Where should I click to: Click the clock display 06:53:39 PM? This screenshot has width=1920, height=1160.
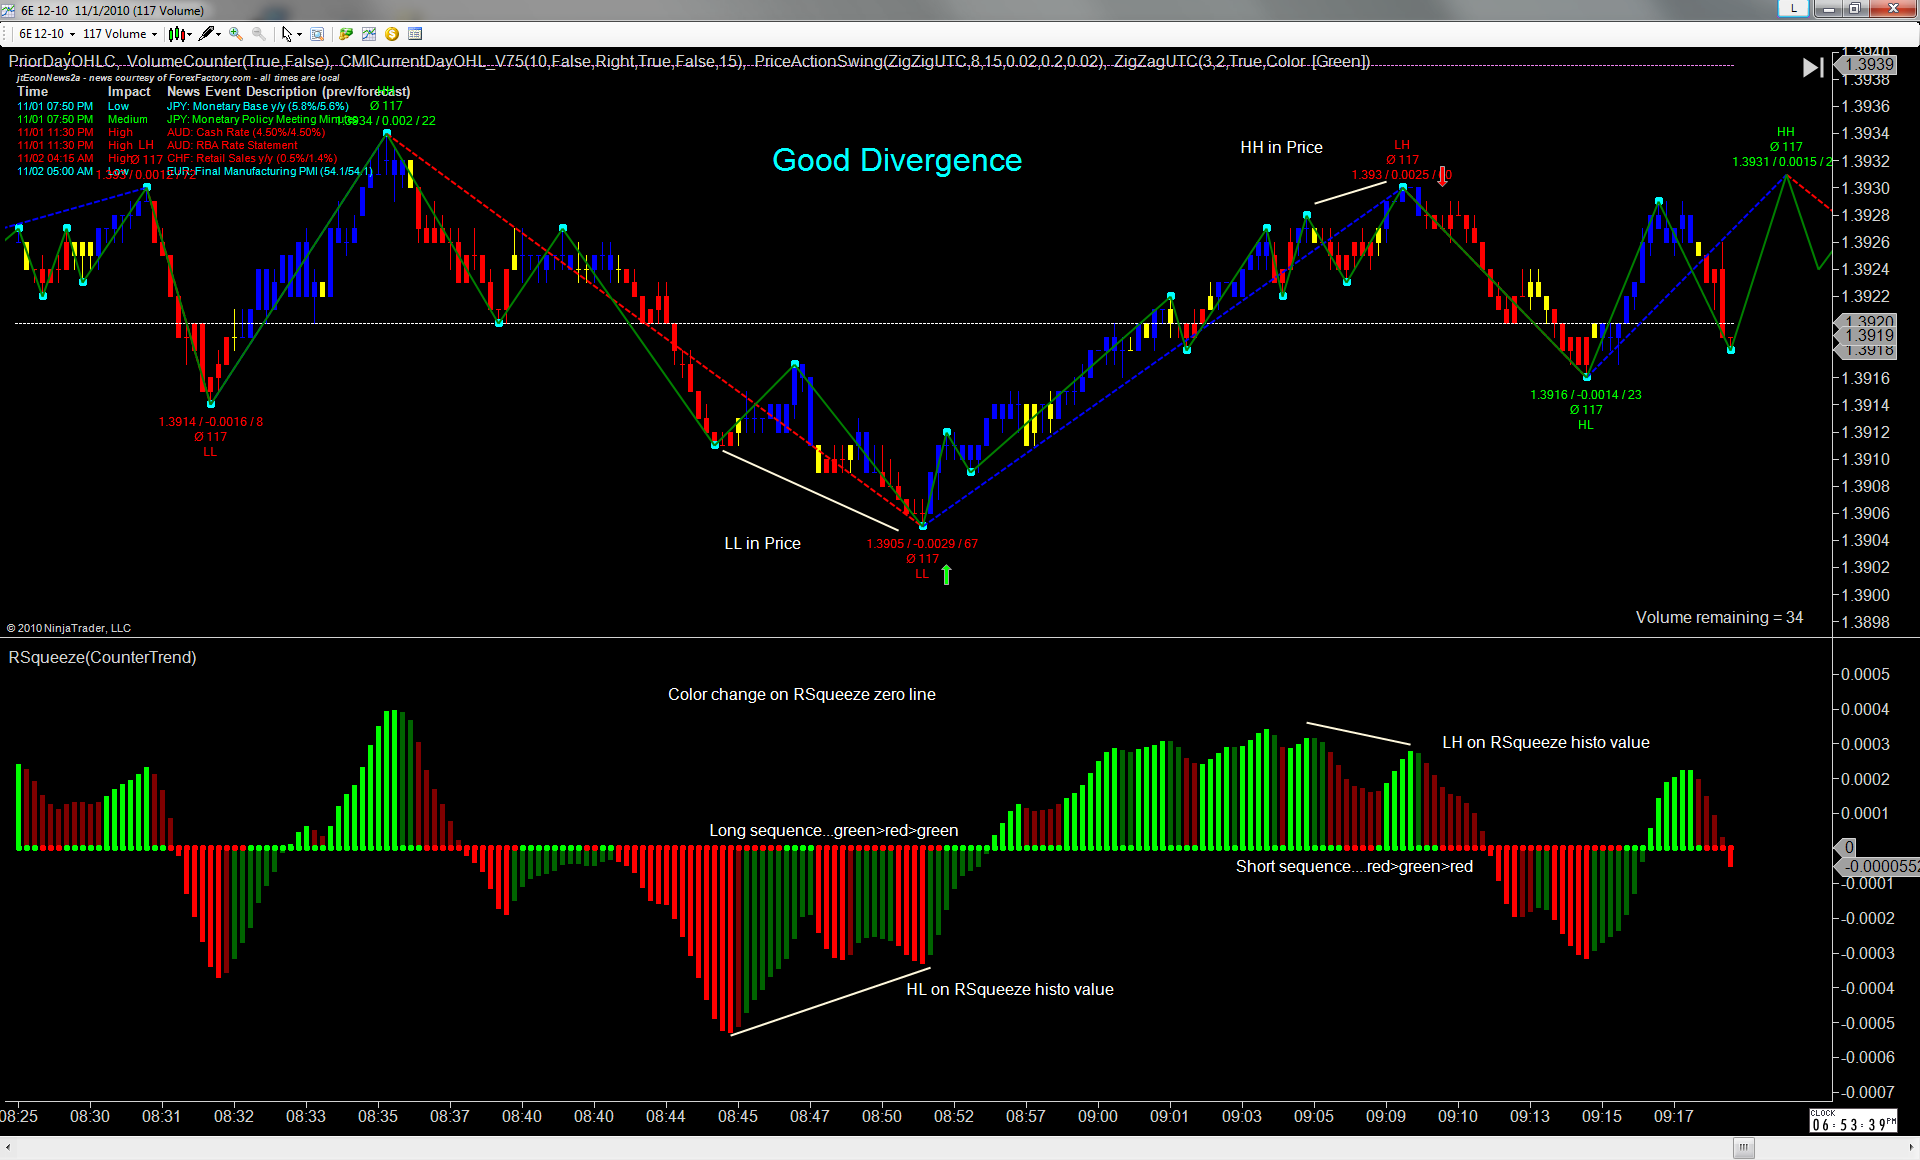(x=1852, y=1121)
